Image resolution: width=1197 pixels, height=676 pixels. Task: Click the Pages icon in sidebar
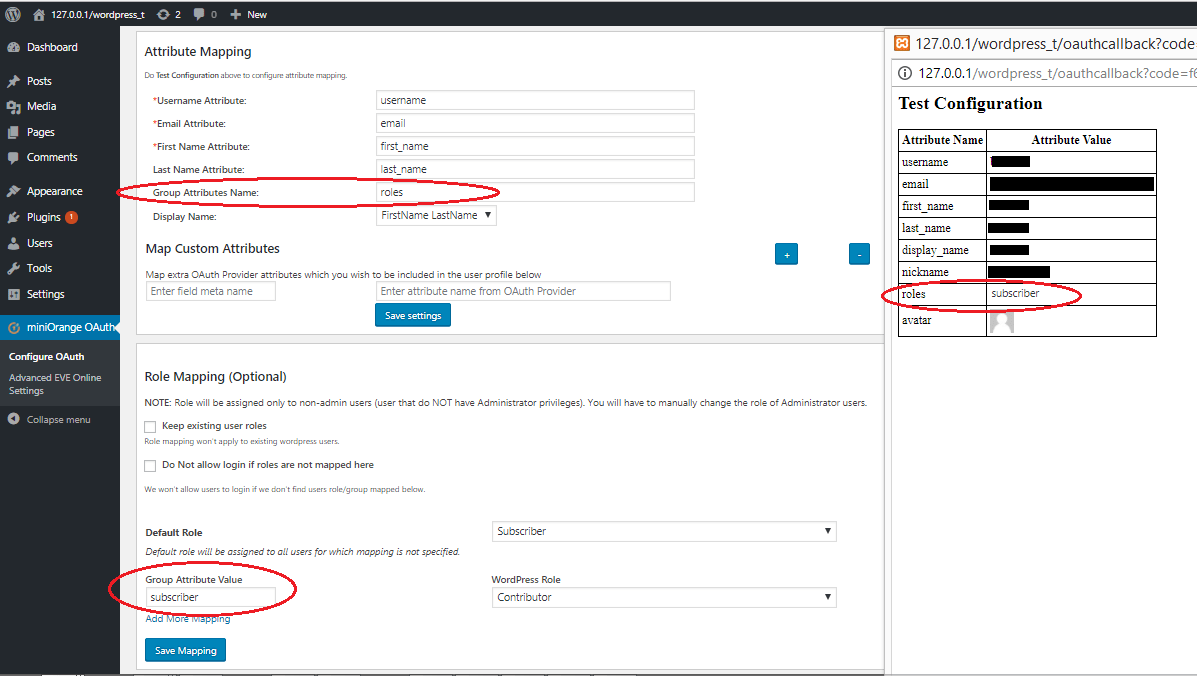pos(14,132)
